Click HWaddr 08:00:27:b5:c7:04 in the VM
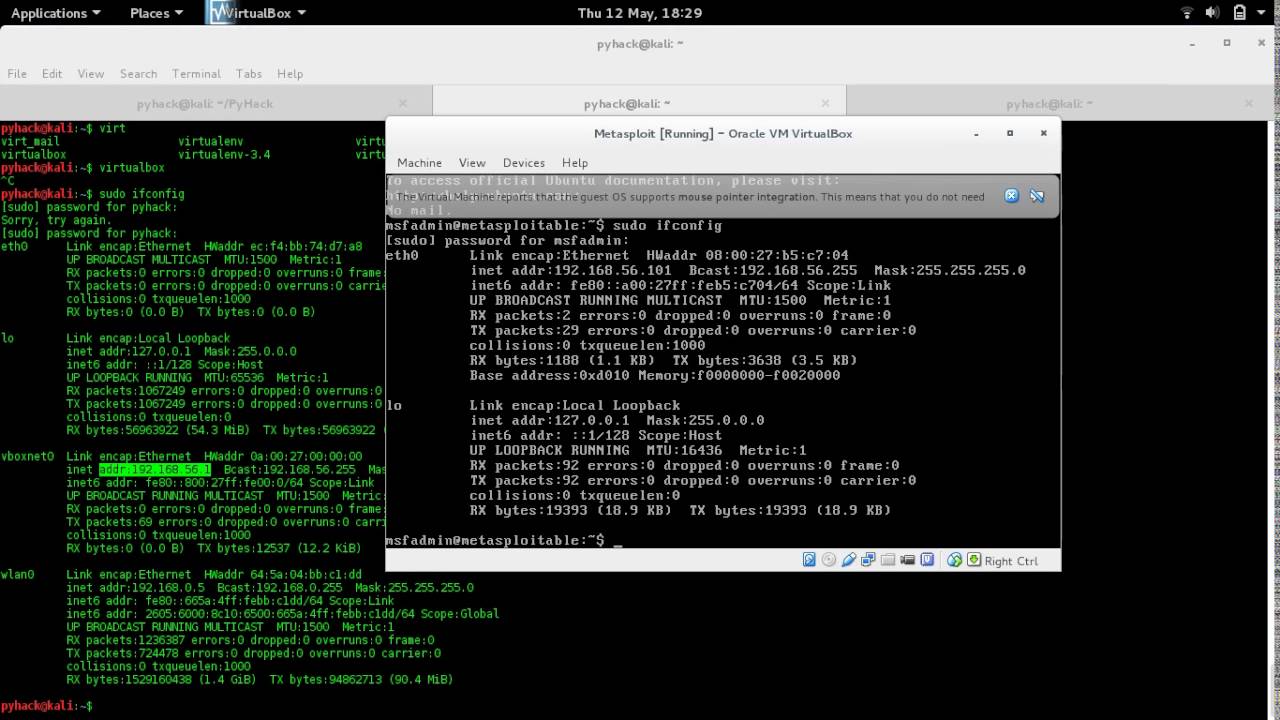Viewport: 1280px width, 720px height. [x=747, y=255]
